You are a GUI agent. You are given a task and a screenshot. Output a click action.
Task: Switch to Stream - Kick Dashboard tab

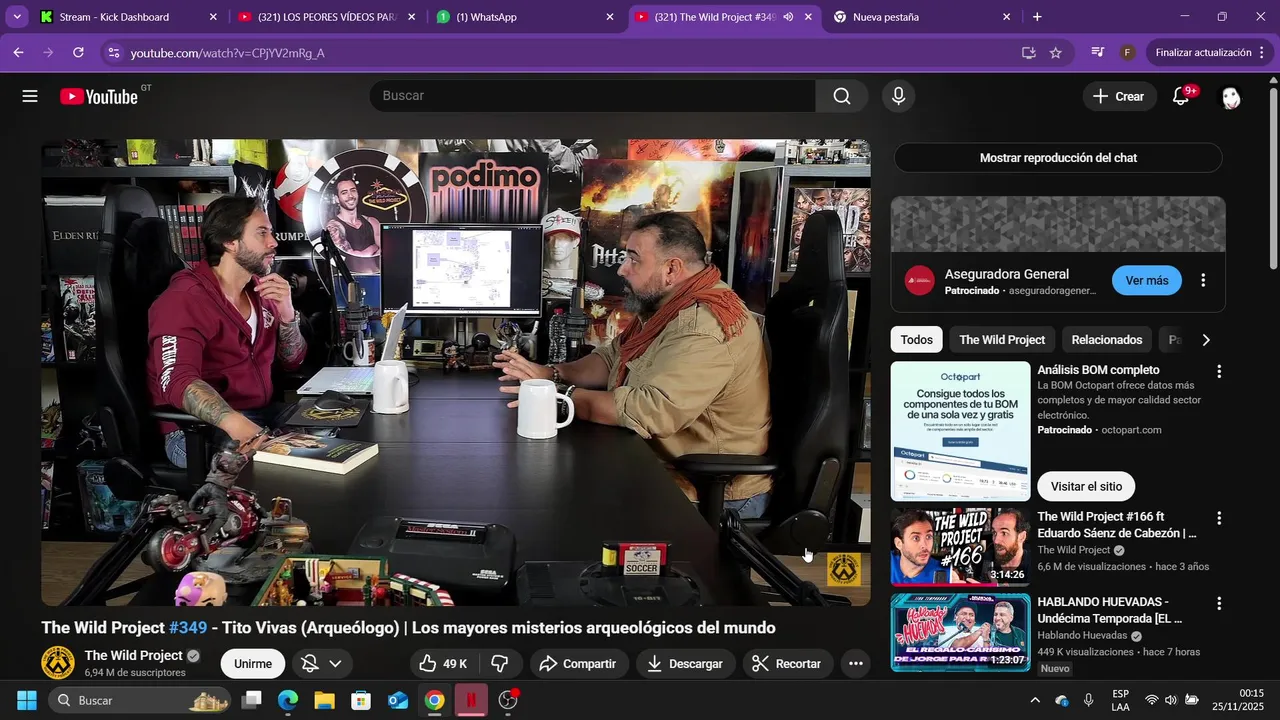coord(128,17)
